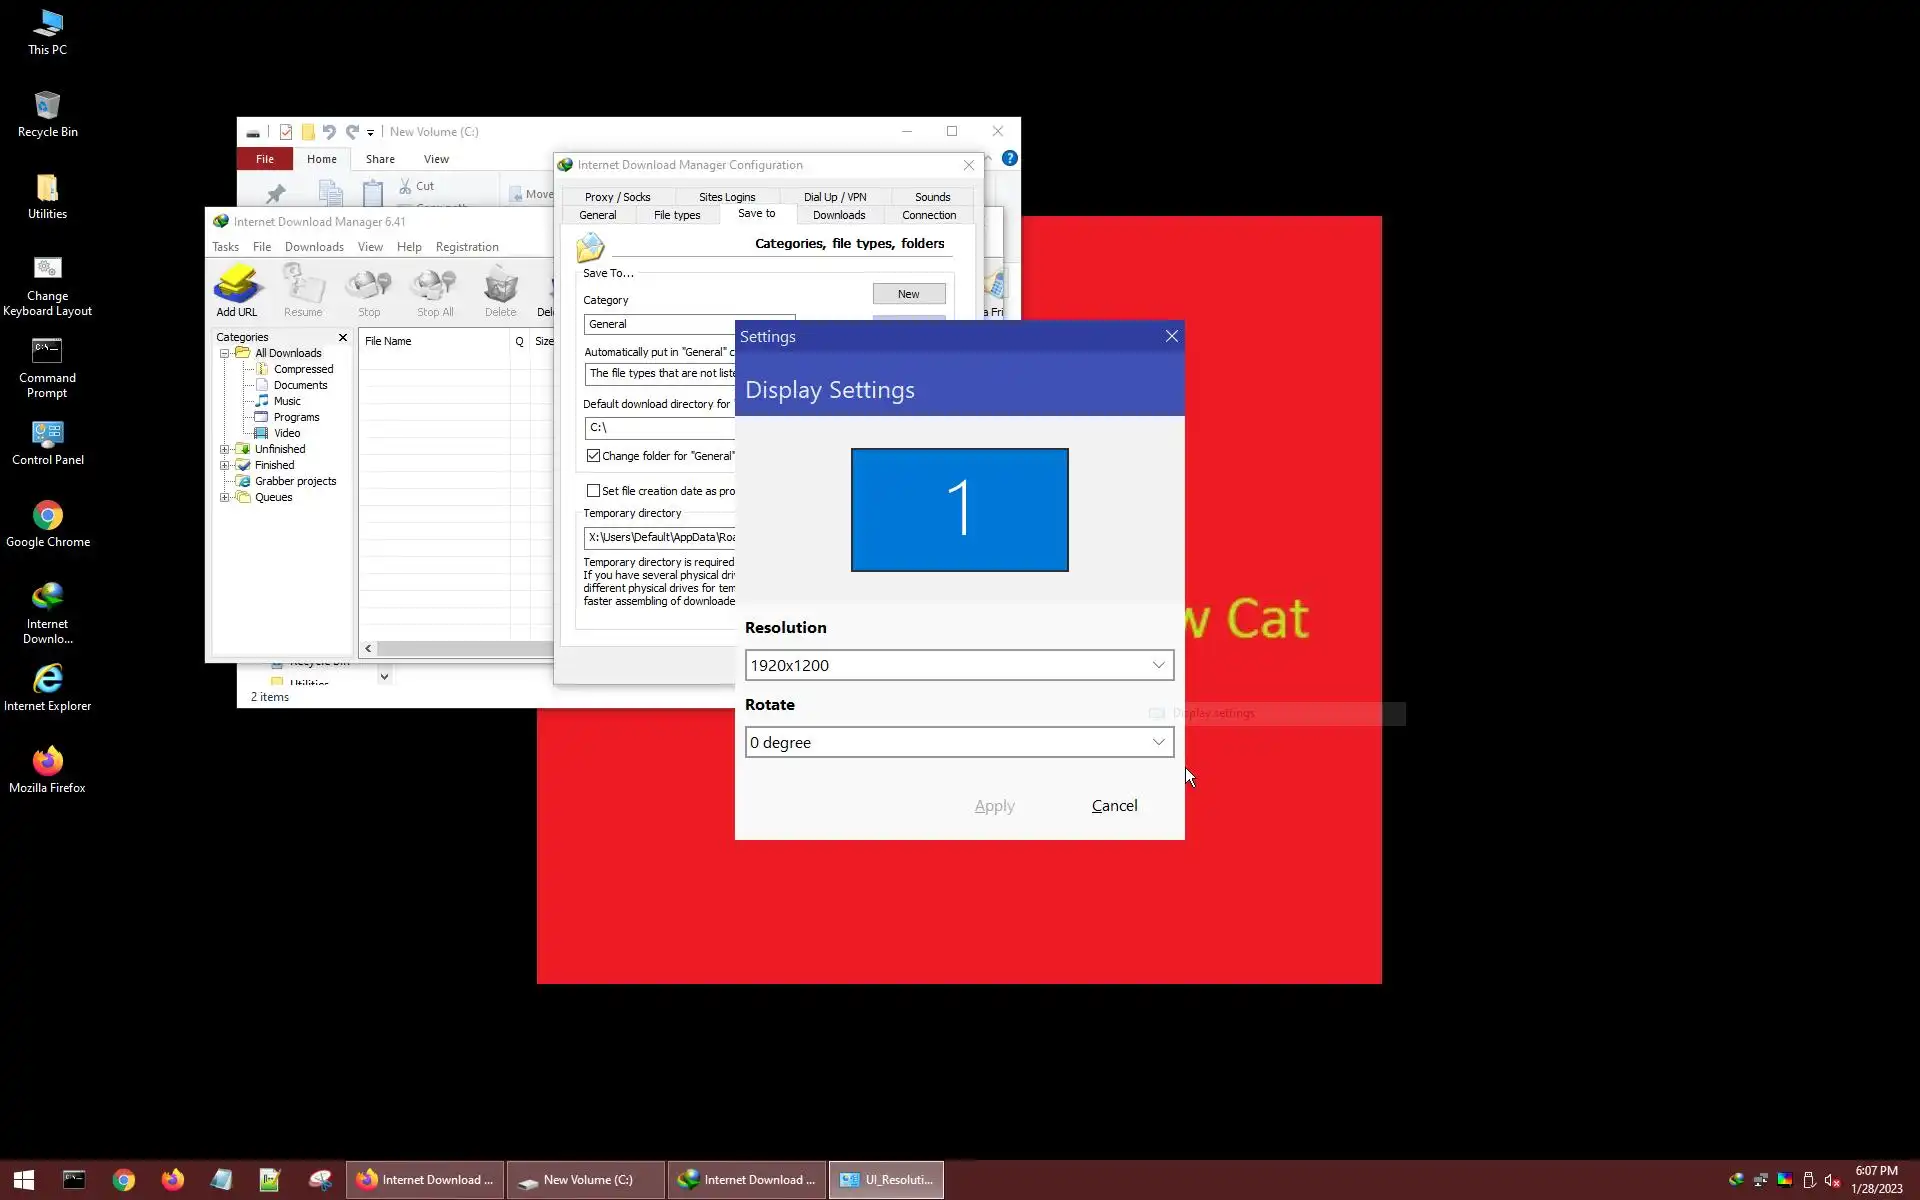Expand the Queues category tree node
Viewport: 1920px width, 1200px height.
224,497
